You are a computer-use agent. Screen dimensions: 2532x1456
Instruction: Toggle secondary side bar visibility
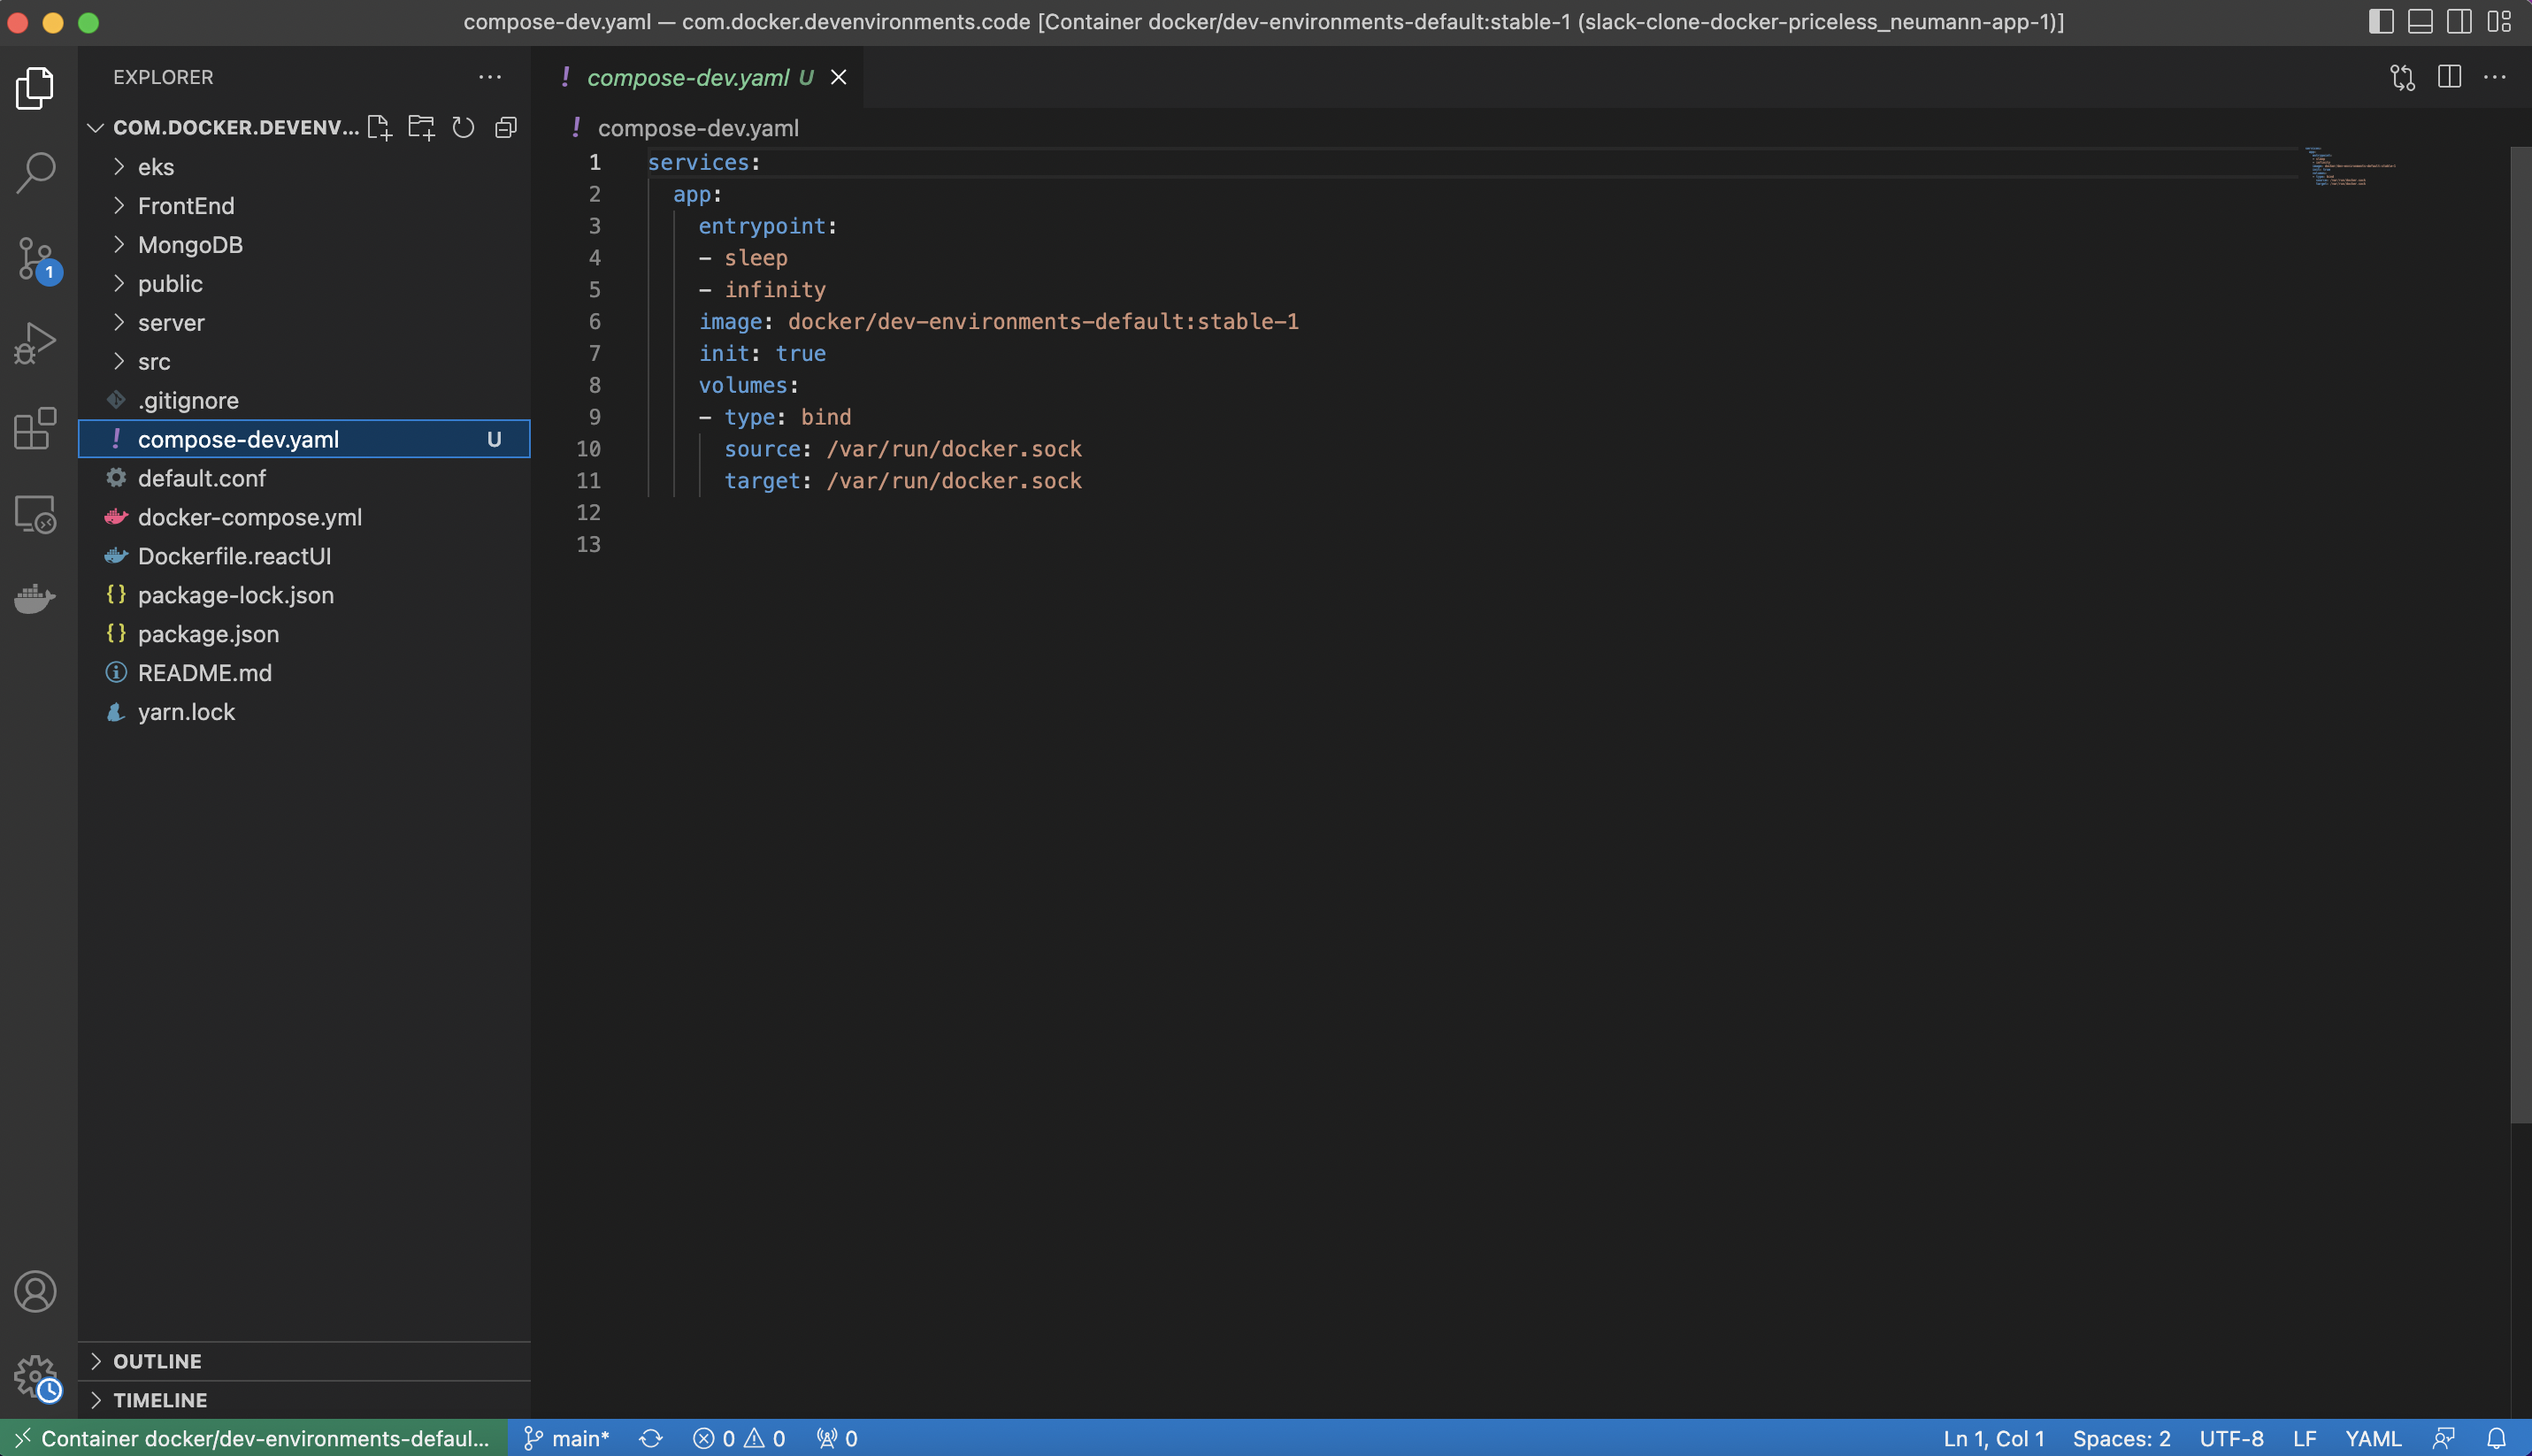tap(2460, 22)
